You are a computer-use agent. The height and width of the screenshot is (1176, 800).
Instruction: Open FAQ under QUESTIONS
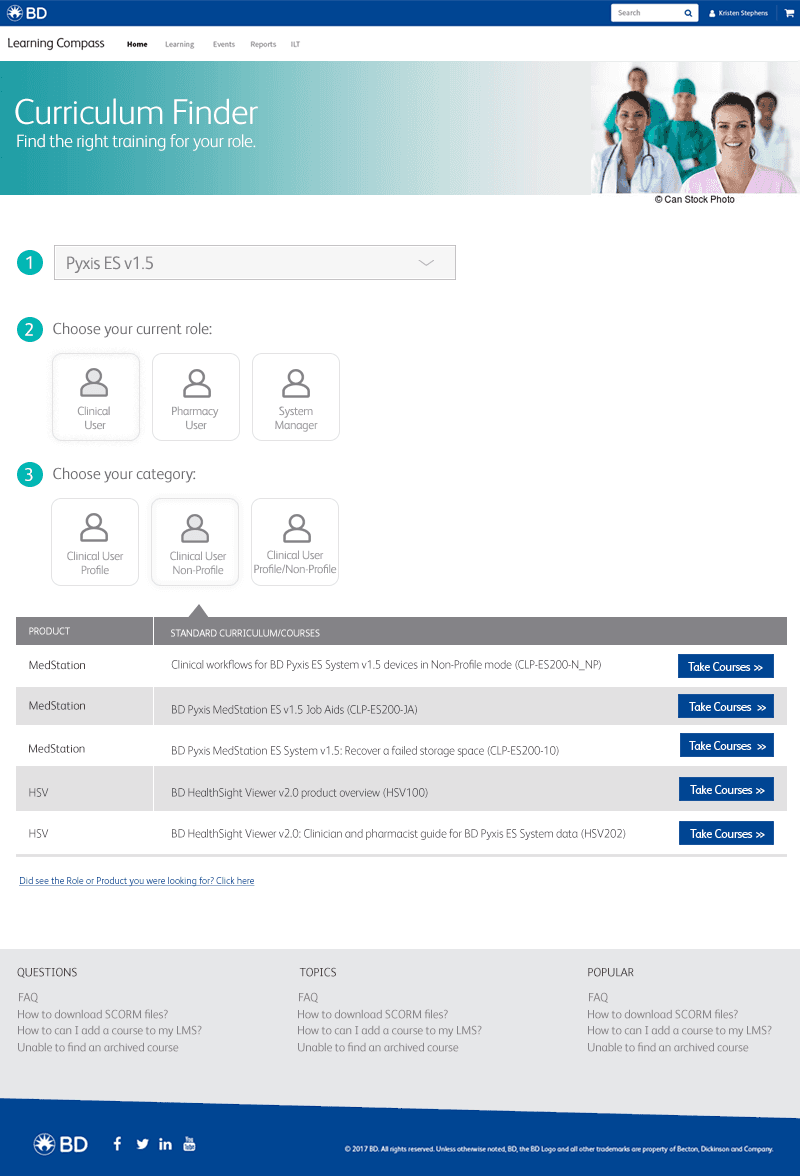pyautogui.click(x=28, y=997)
